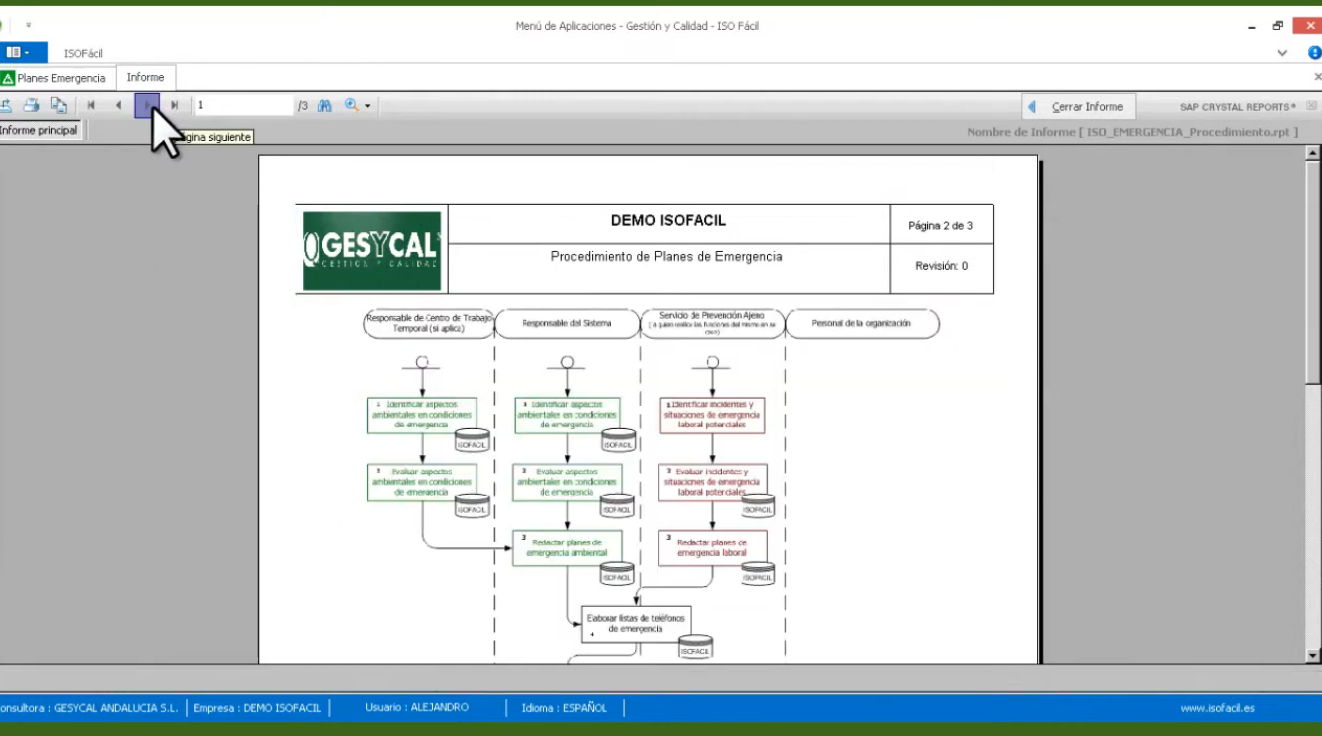Click 'Responsable del Sistema' swimlane header

click(567, 324)
